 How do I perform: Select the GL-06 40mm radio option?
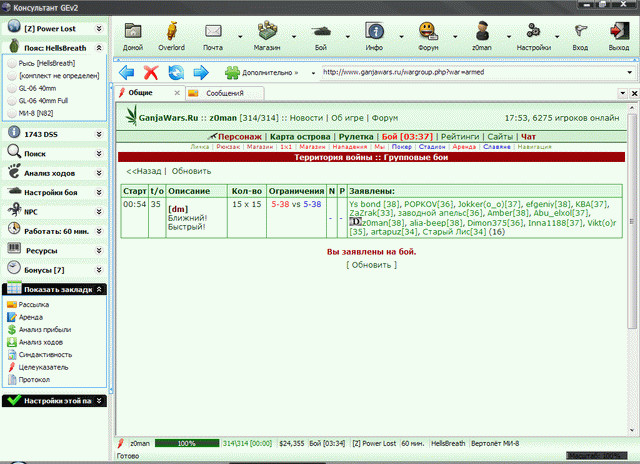[12, 88]
